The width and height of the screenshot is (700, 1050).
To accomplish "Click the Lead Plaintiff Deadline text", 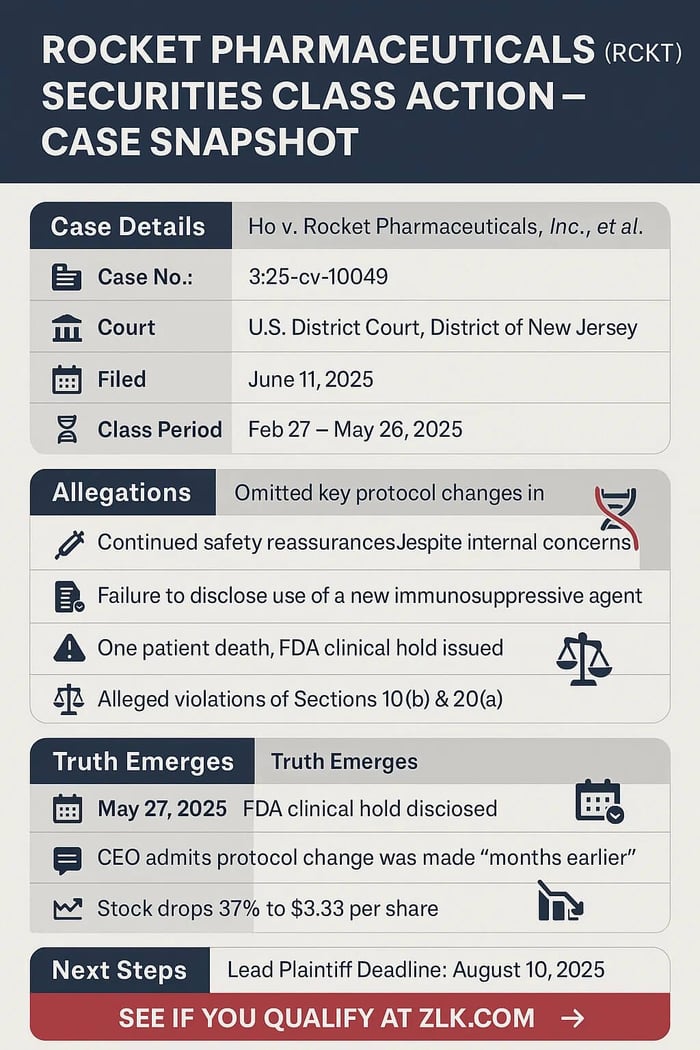I will click(x=415, y=969).
